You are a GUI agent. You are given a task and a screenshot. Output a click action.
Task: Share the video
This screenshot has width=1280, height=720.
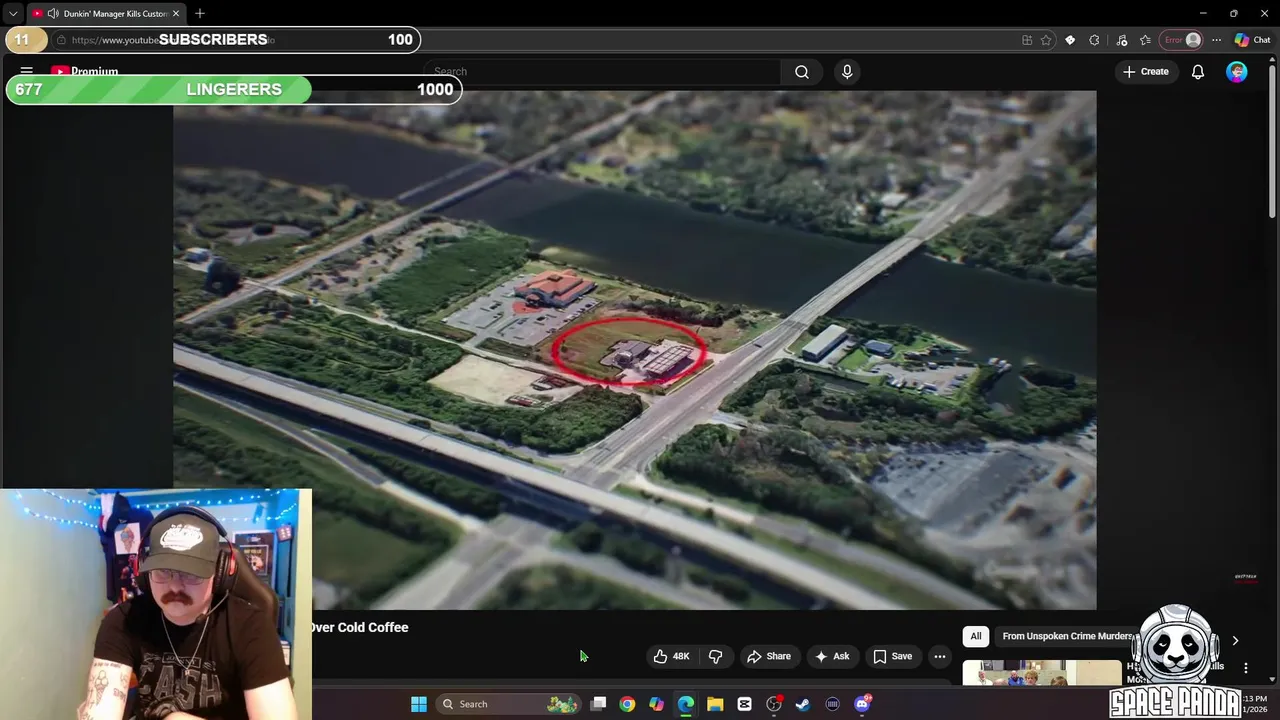tap(768, 656)
